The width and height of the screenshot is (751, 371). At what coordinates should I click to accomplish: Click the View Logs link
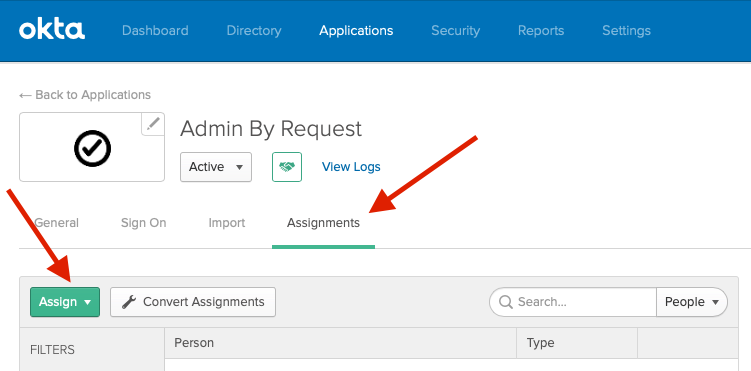coord(351,167)
